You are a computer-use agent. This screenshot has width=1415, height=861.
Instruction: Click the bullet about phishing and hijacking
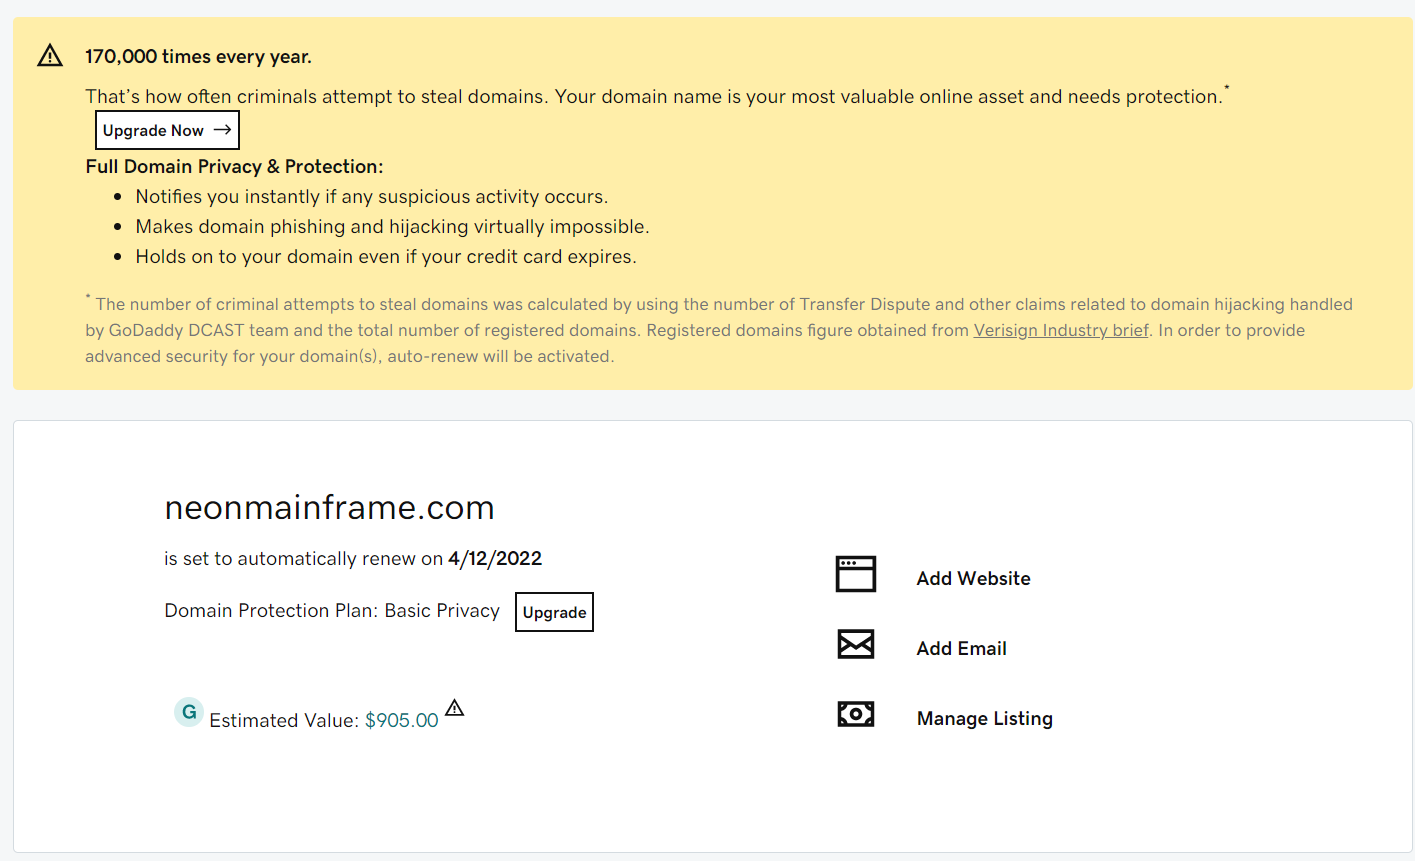[x=392, y=226]
